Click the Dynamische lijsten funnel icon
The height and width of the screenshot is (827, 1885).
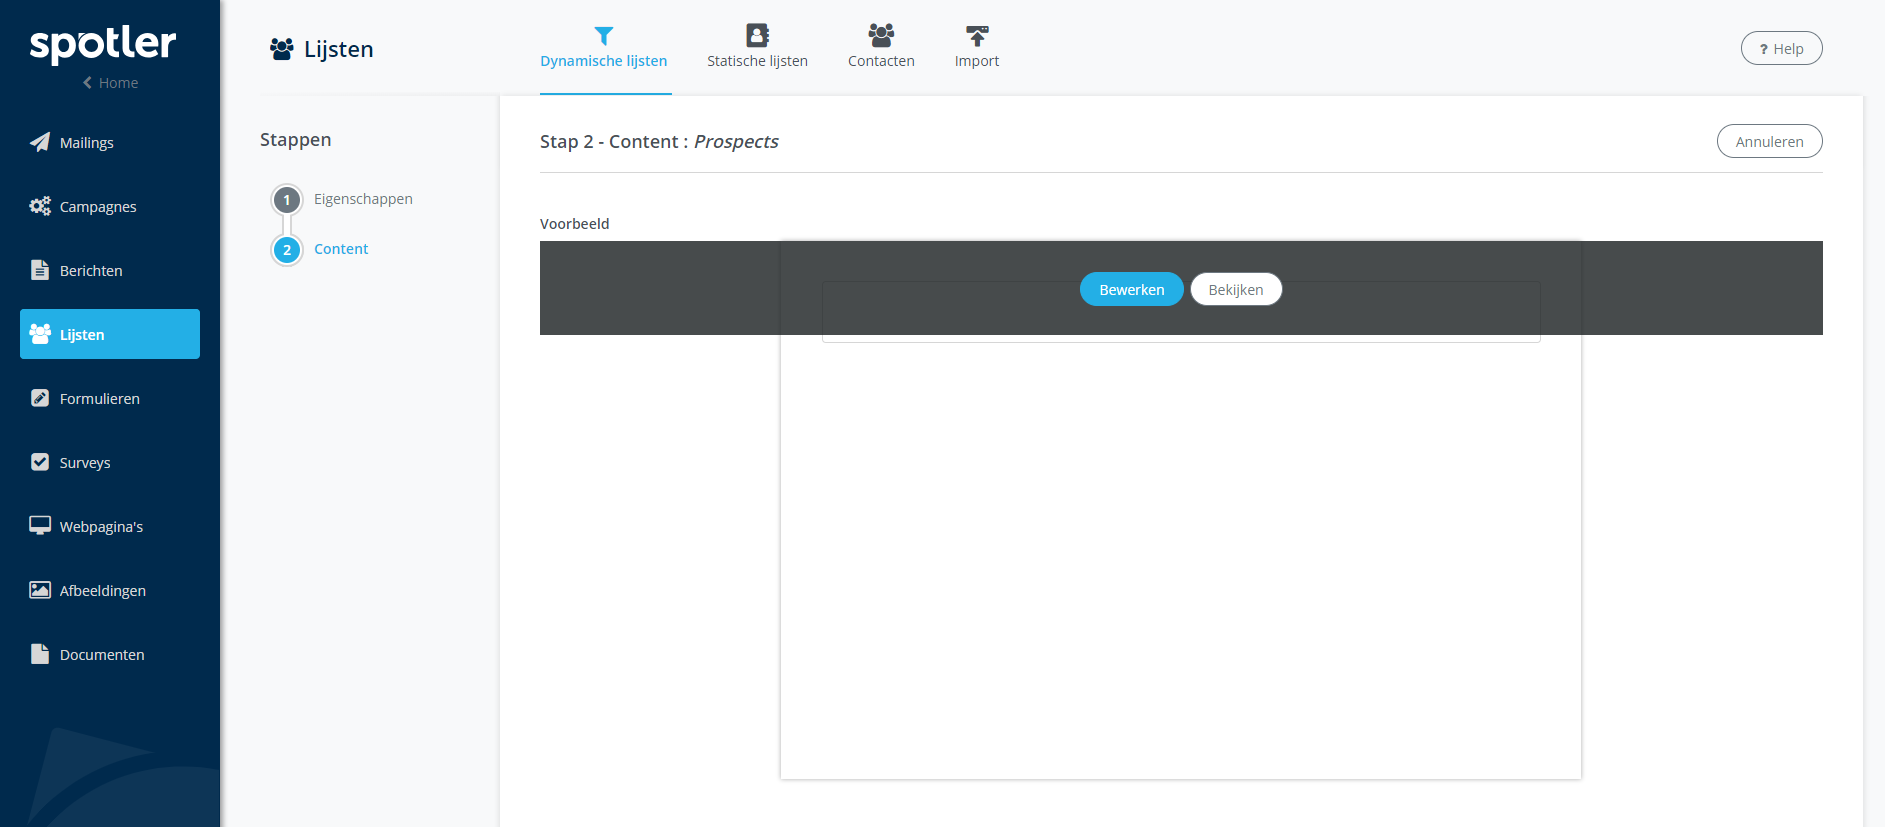tap(603, 36)
